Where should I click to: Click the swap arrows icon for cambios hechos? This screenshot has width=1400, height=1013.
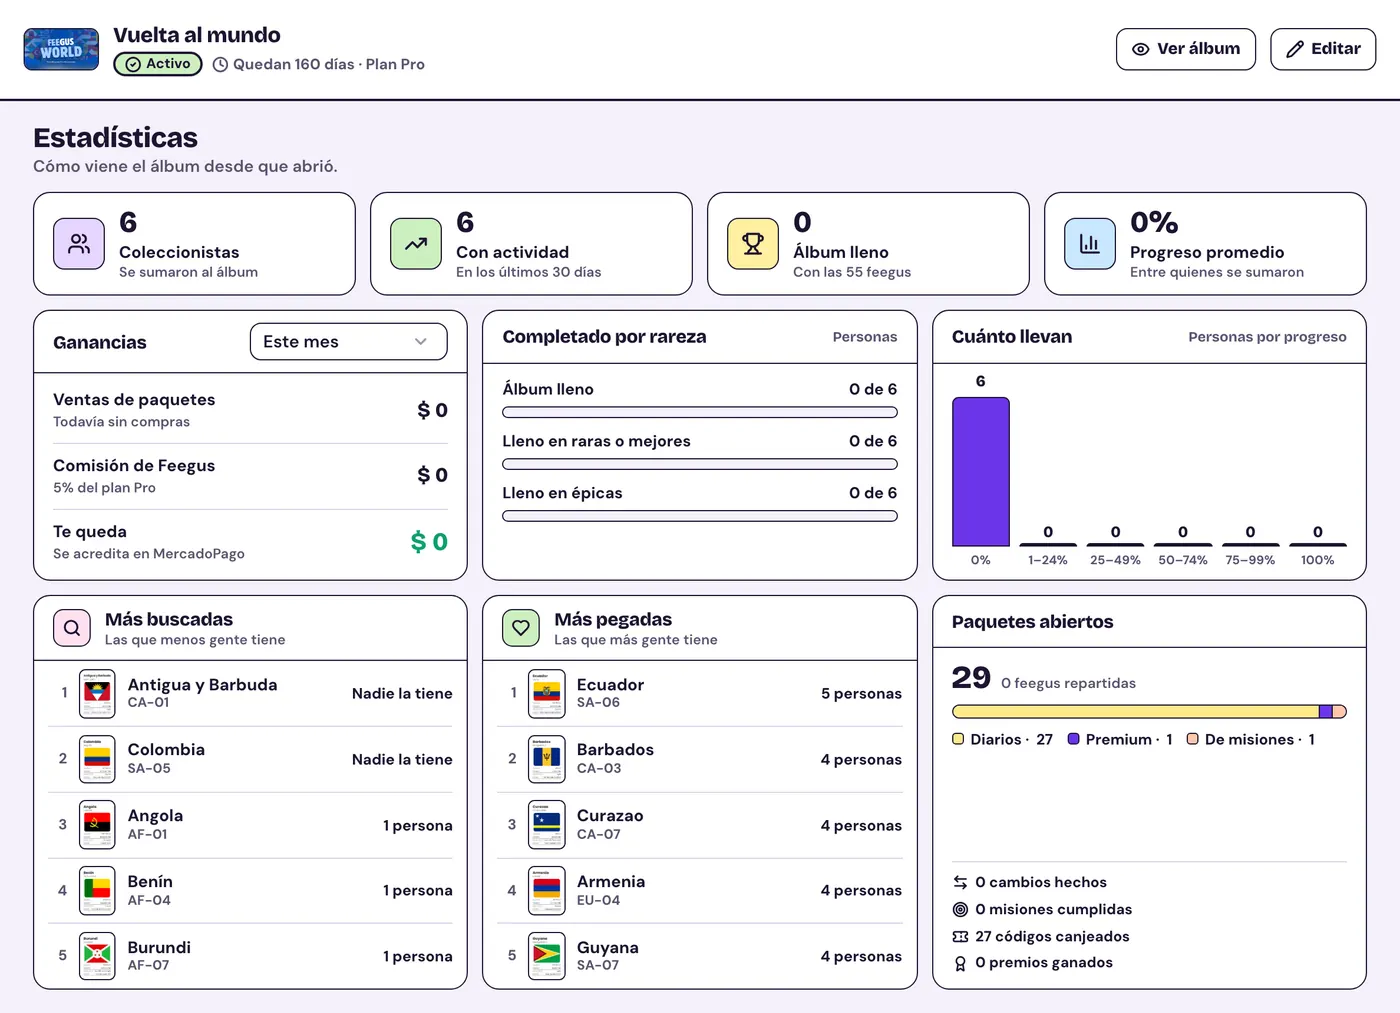(x=960, y=882)
